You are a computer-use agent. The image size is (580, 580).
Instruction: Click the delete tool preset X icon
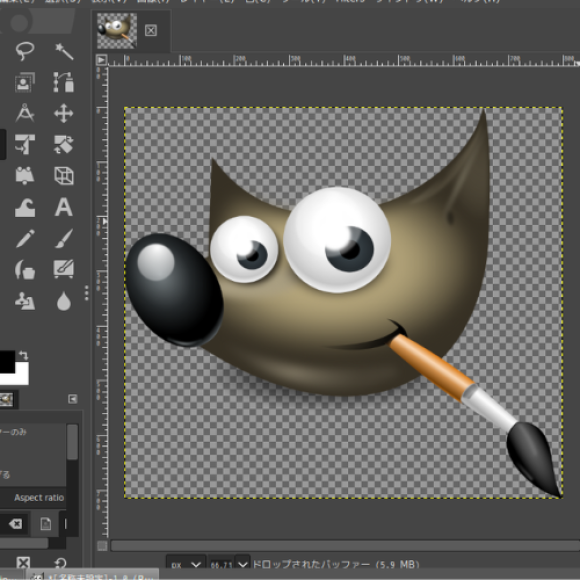tap(23, 563)
